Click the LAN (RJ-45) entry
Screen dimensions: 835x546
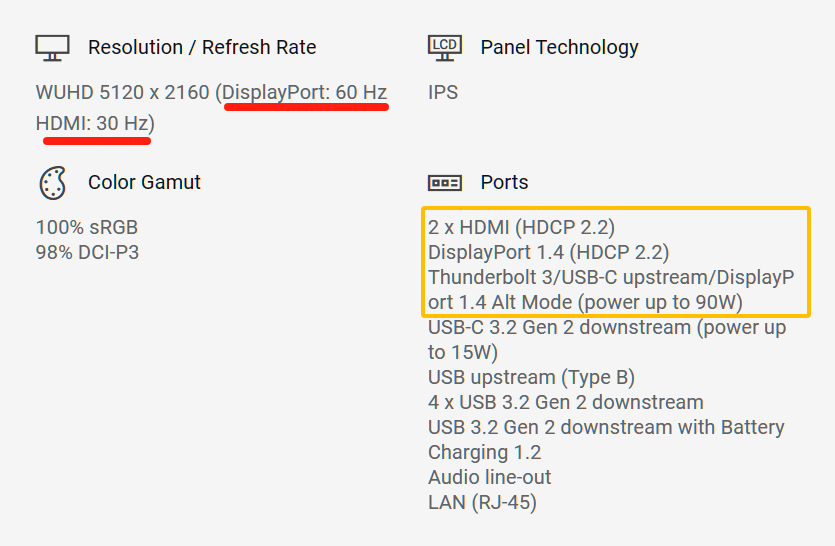coord(482,502)
